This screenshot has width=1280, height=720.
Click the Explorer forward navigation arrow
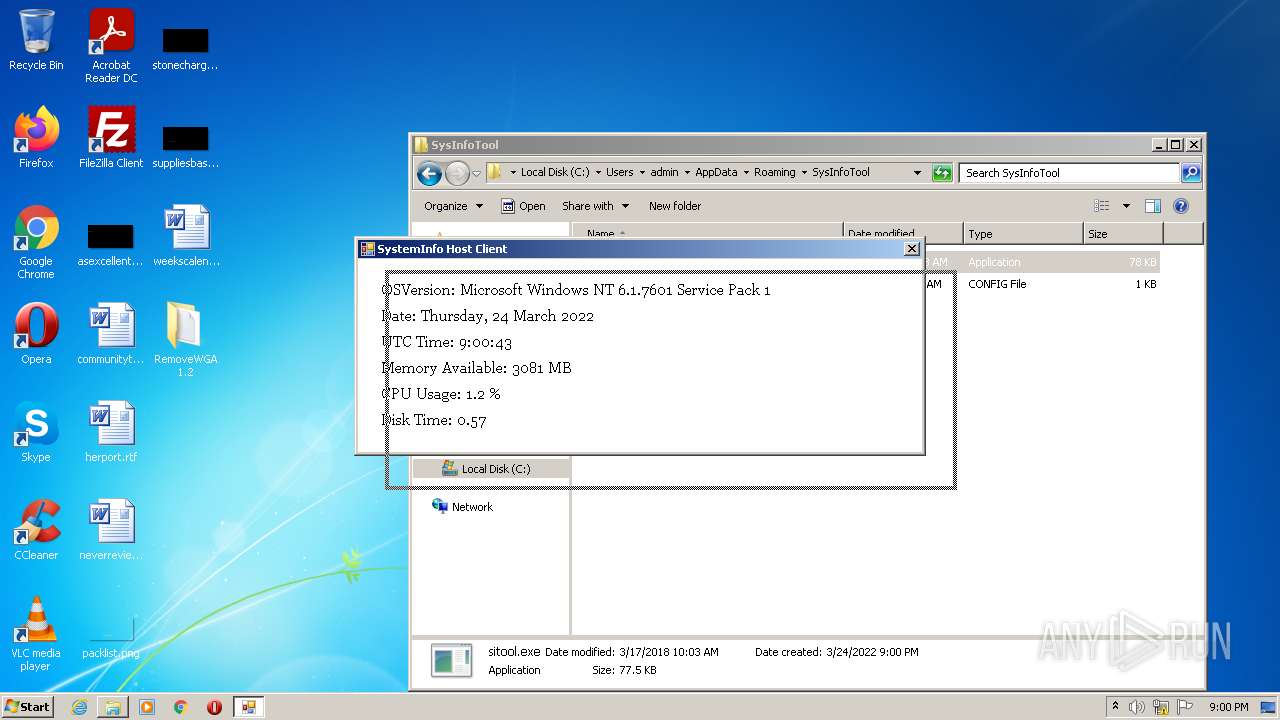457,173
